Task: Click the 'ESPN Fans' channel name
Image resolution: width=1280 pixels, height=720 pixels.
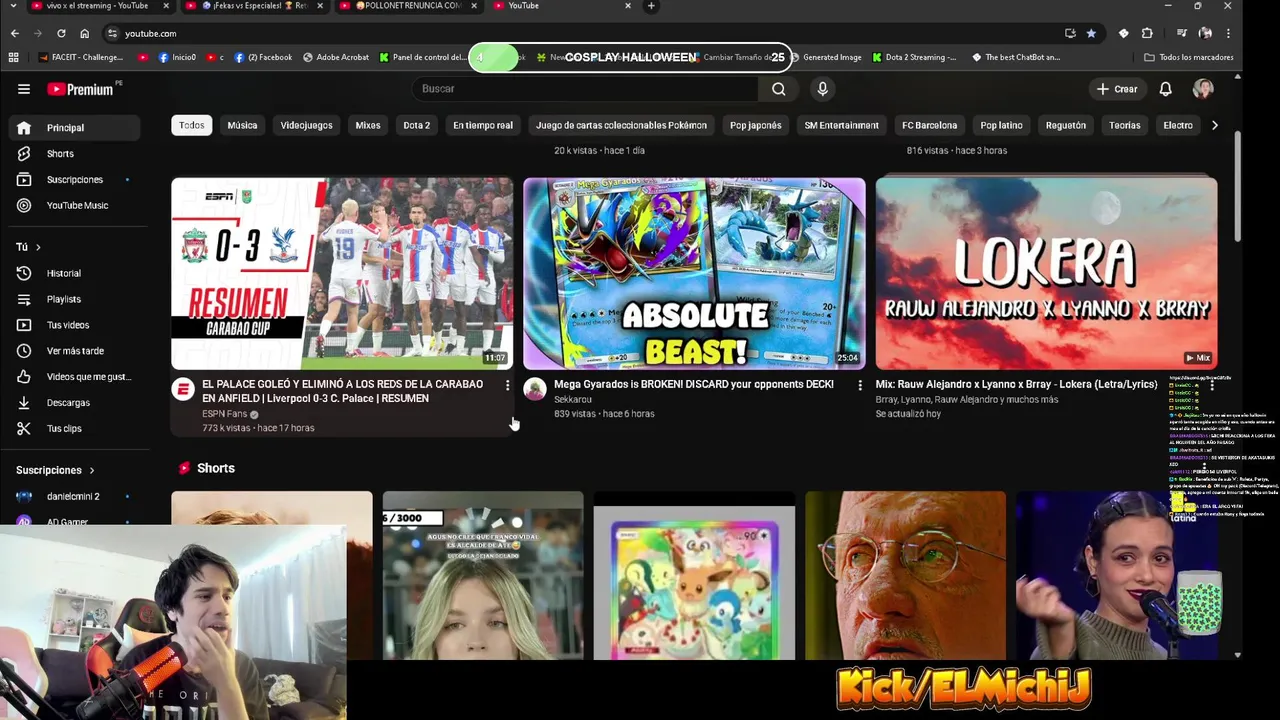Action: coord(224,414)
